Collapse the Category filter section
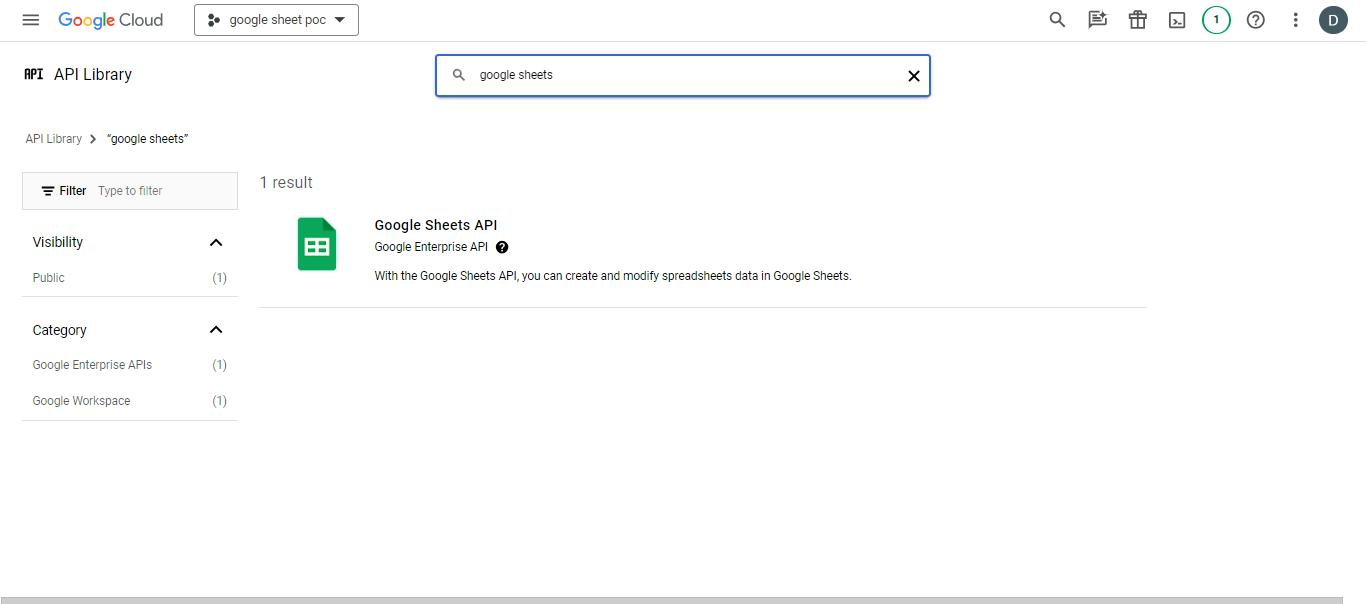 [216, 330]
